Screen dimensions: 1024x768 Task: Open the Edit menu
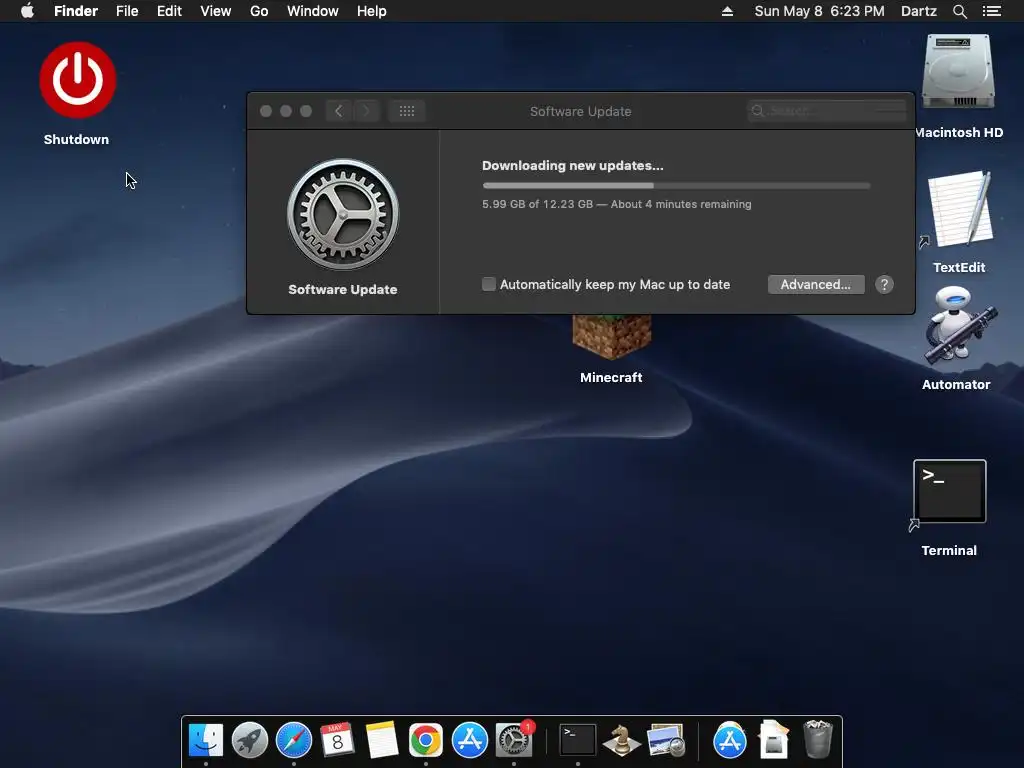169,11
